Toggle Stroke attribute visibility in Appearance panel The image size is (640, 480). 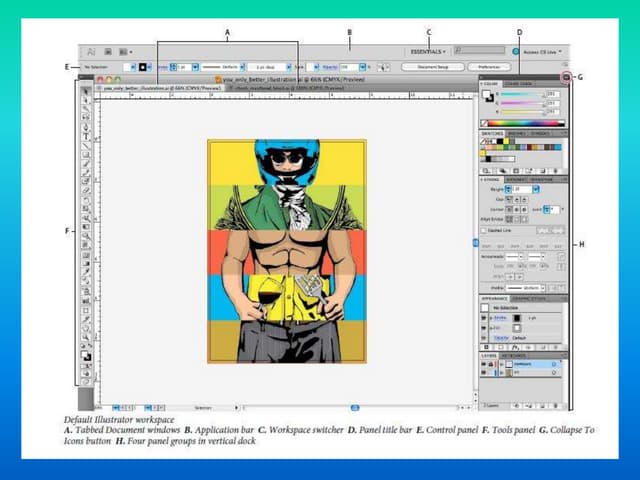pos(484,317)
